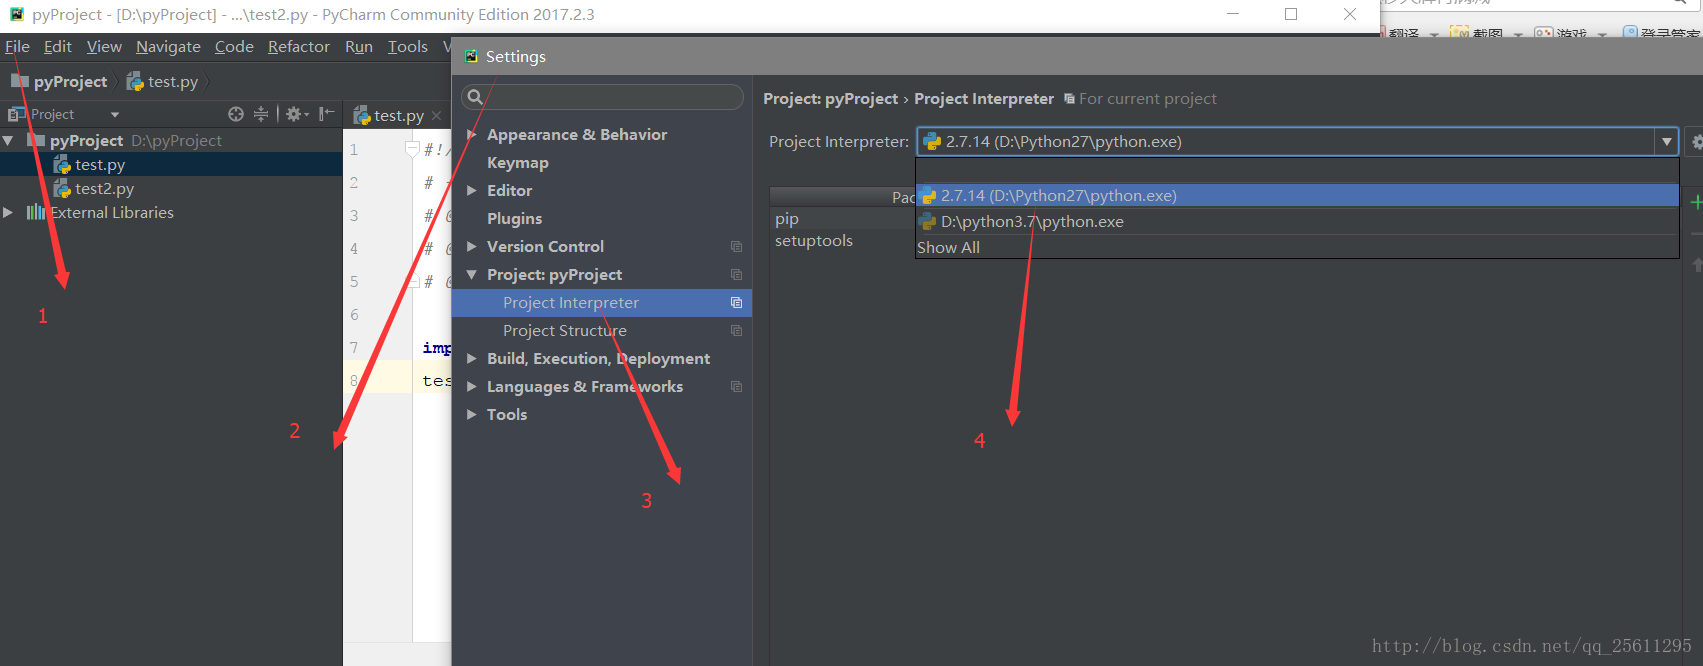The width and height of the screenshot is (1703, 666).
Task: Select Appearance & Behavior settings
Action: pos(577,135)
